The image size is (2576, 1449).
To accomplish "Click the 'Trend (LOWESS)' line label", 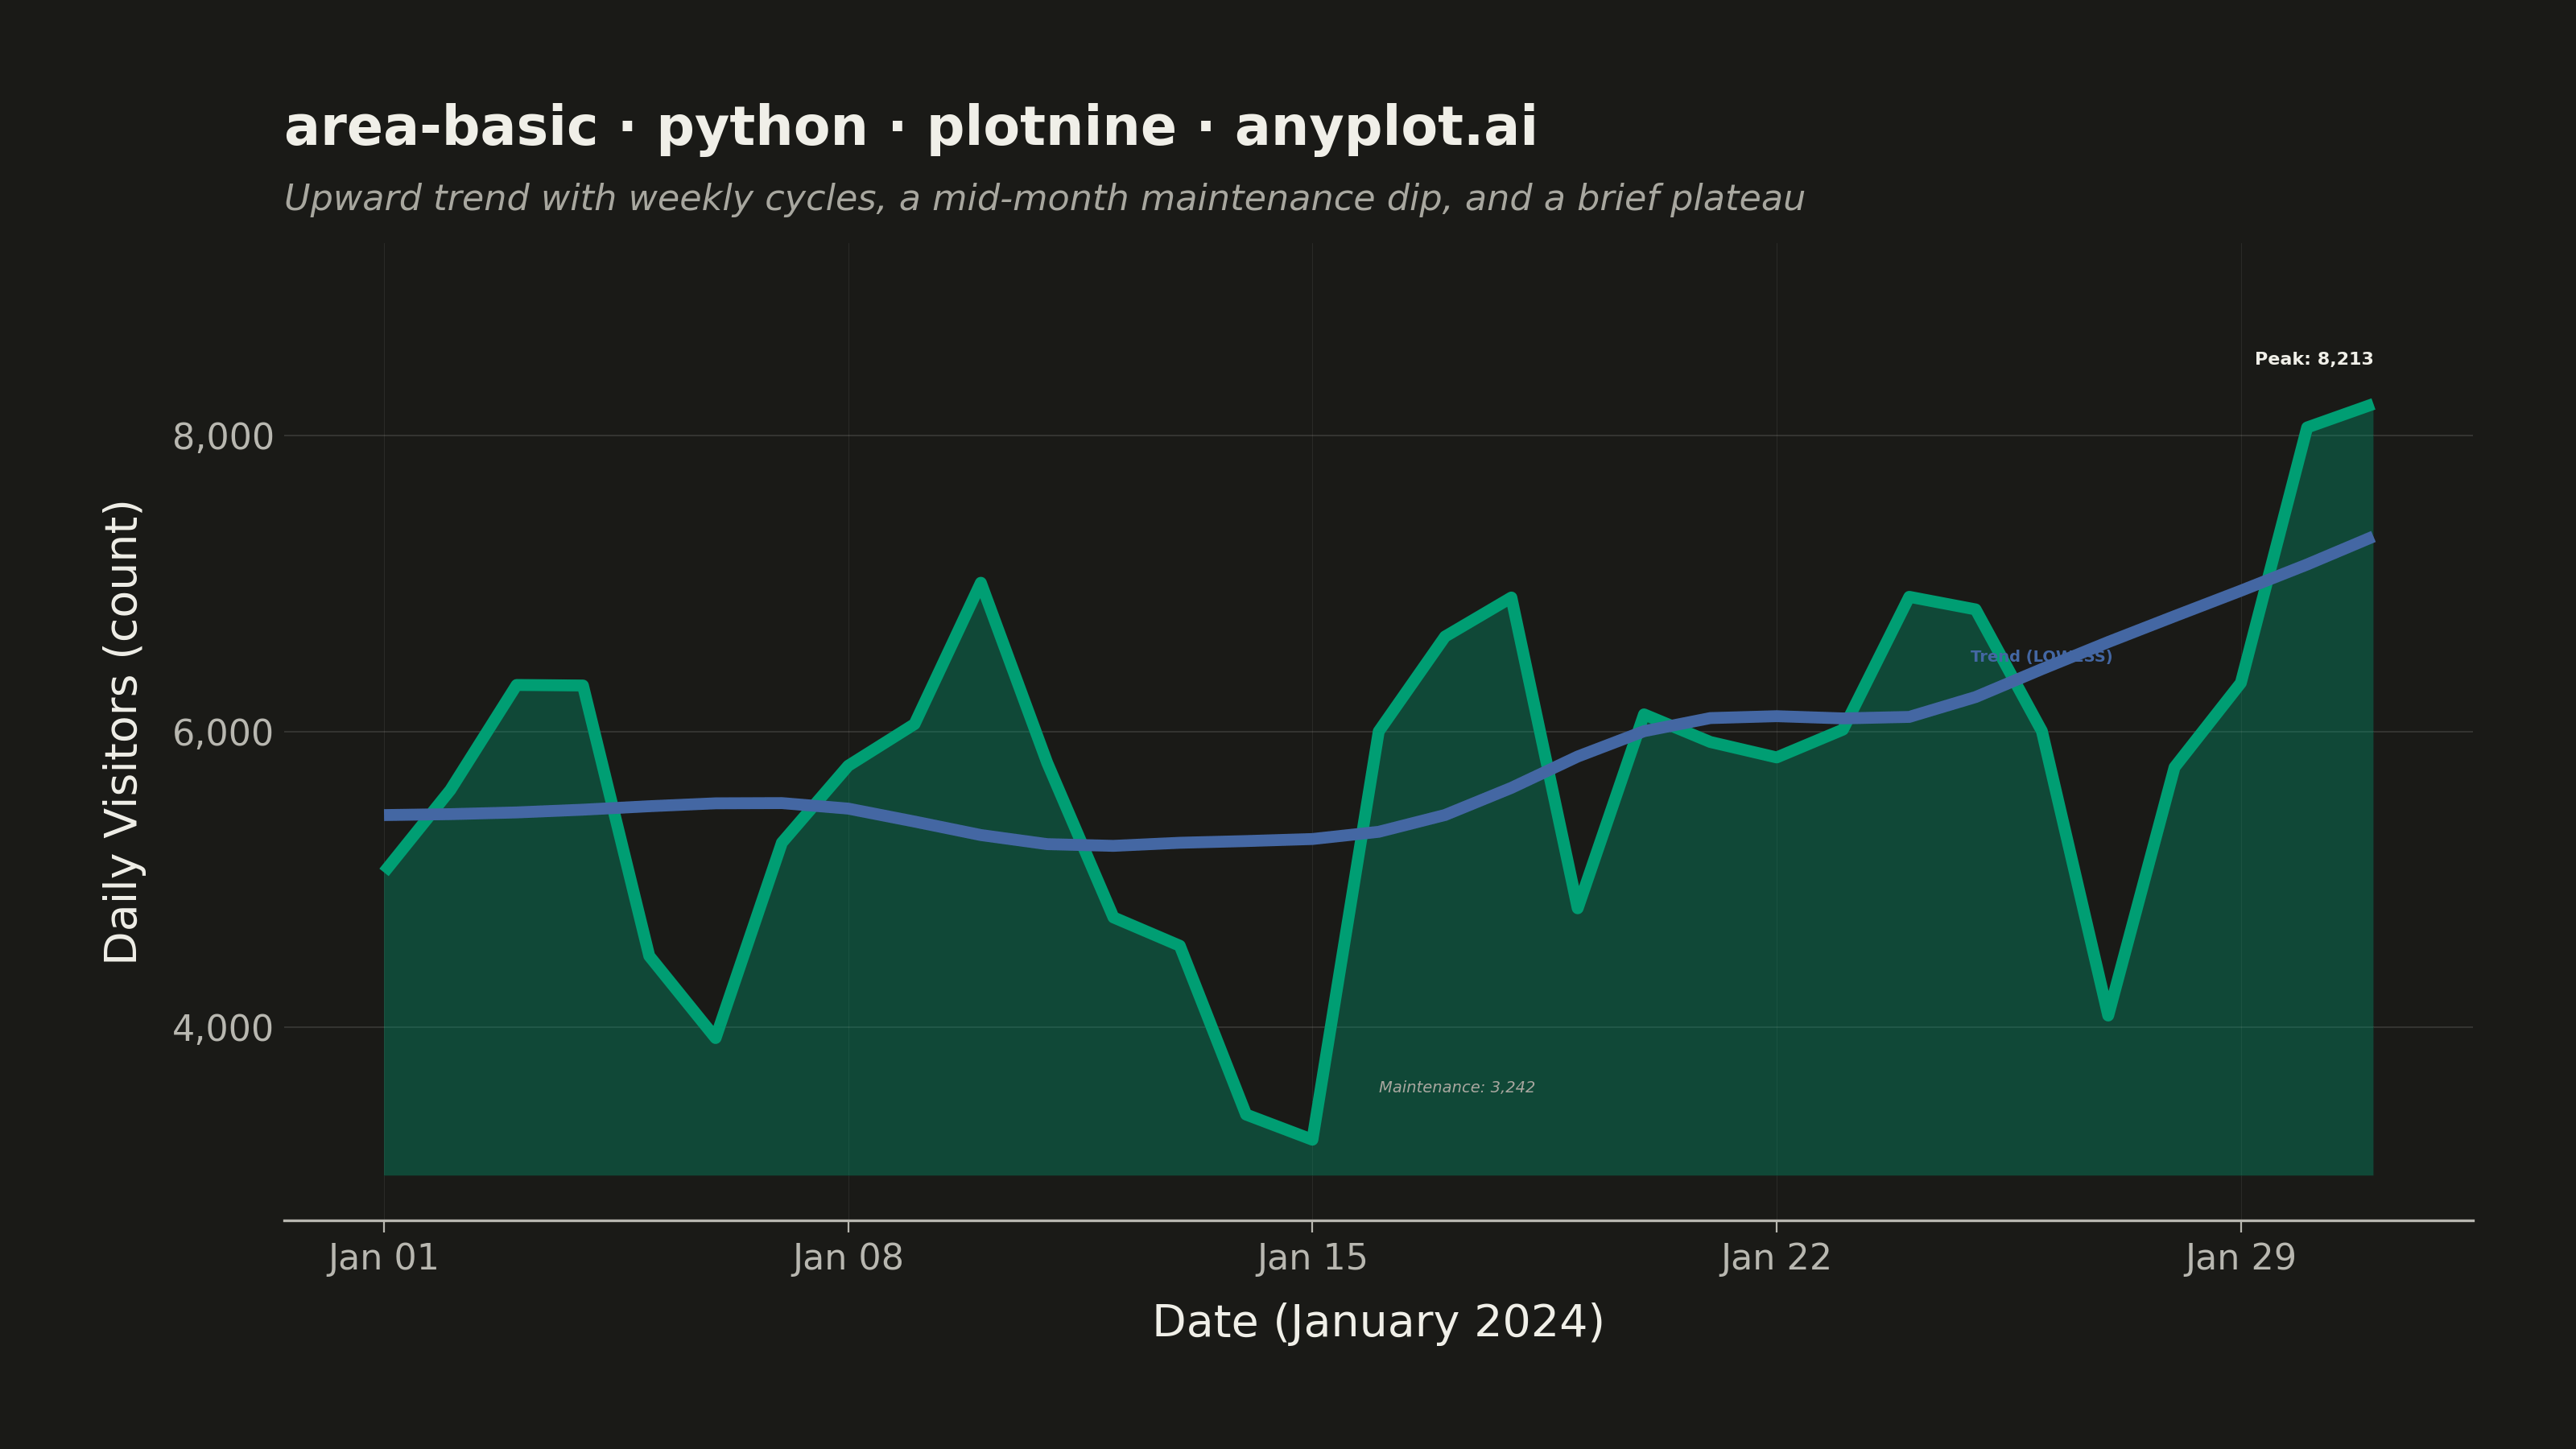I will coord(2041,657).
